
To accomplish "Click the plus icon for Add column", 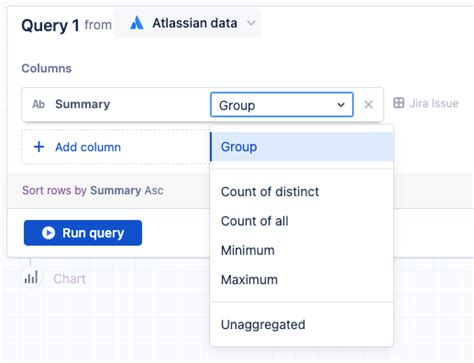I will click(x=39, y=147).
